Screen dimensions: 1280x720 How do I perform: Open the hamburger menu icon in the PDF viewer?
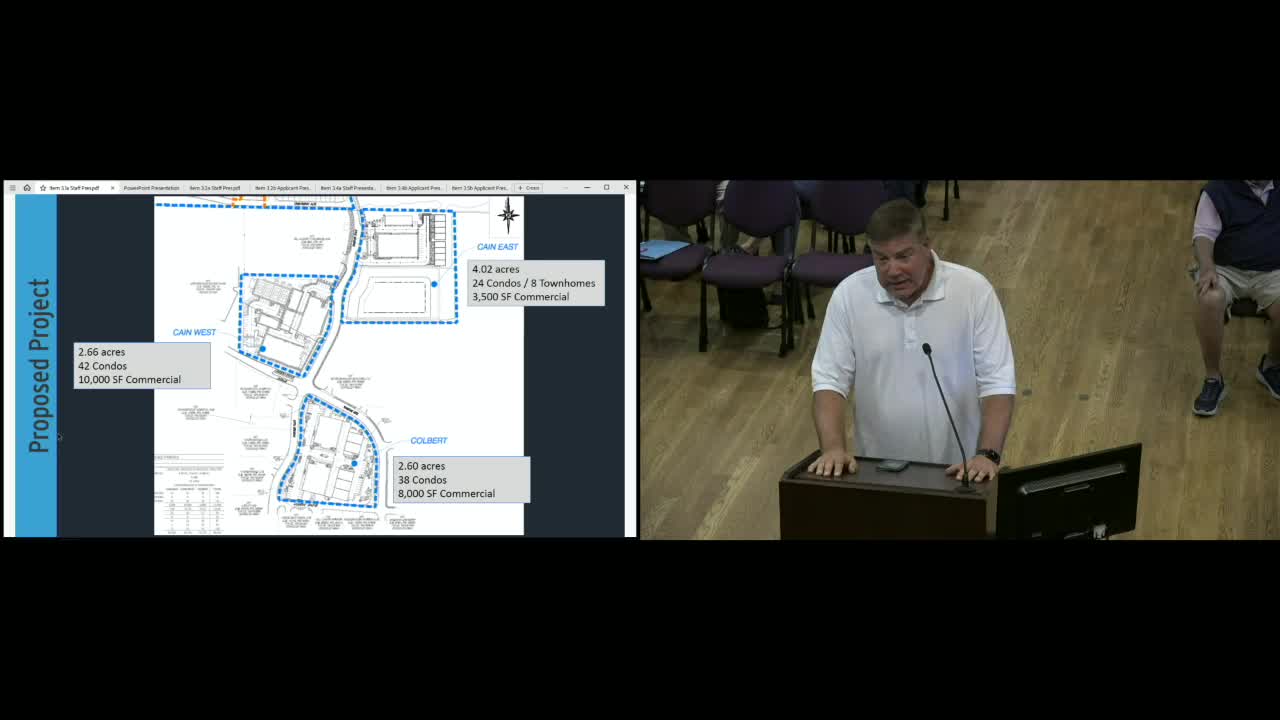12,188
